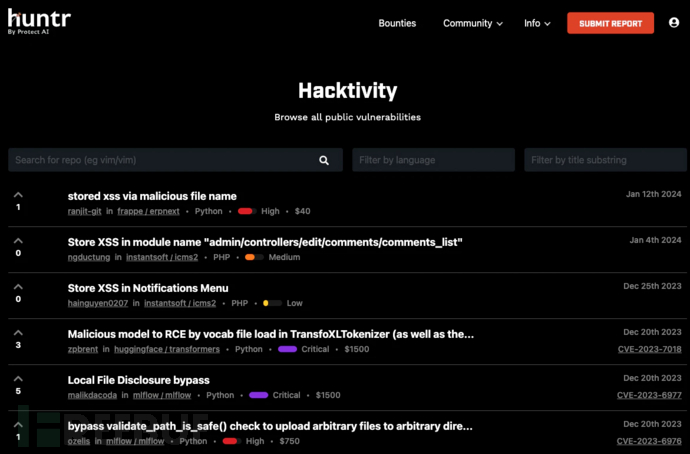Image resolution: width=690 pixels, height=454 pixels.
Task: Click the red High severity indicator
Action: coord(247,211)
